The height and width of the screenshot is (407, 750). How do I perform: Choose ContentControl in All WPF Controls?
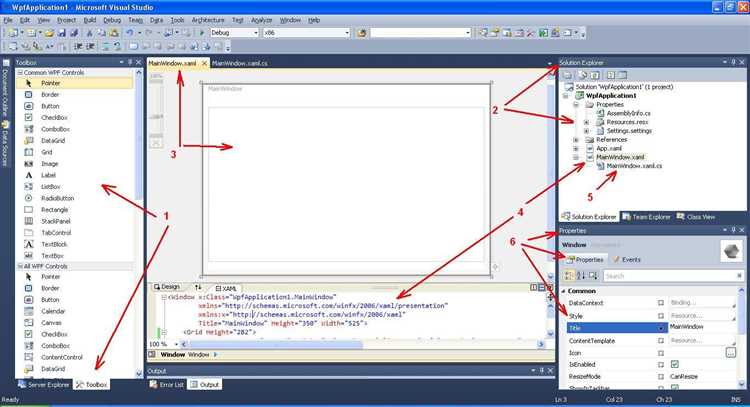pos(75,357)
